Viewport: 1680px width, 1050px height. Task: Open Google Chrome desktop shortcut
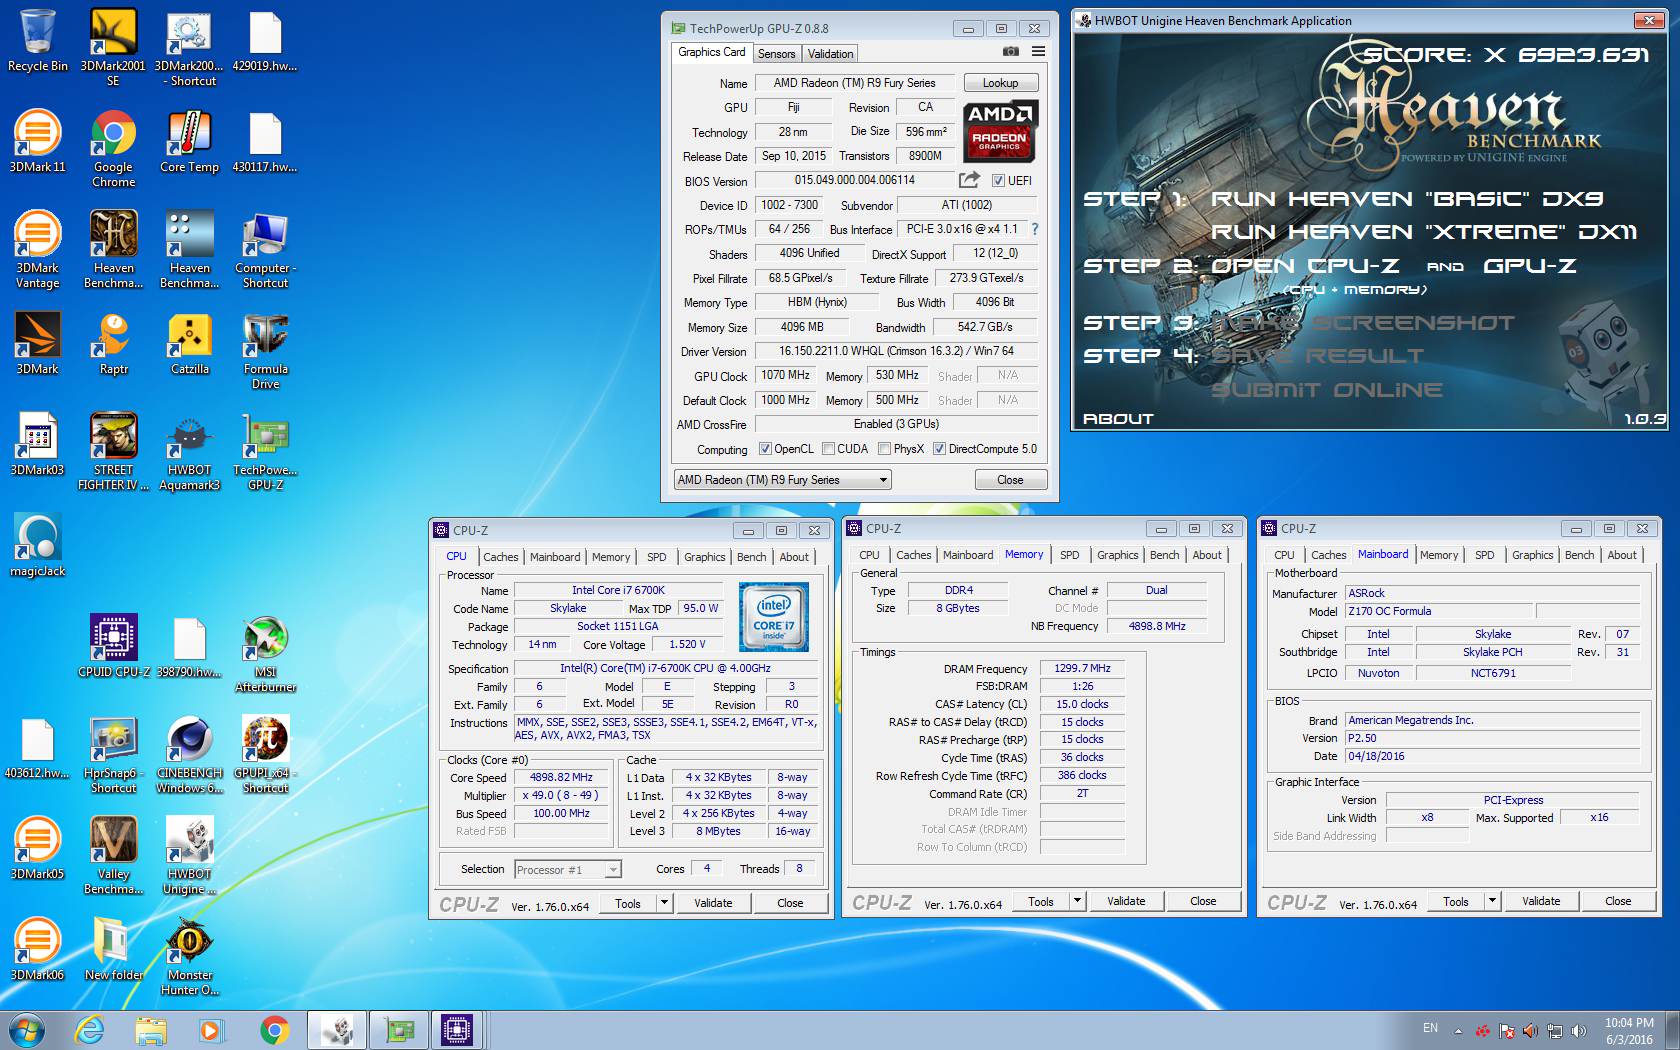click(113, 149)
